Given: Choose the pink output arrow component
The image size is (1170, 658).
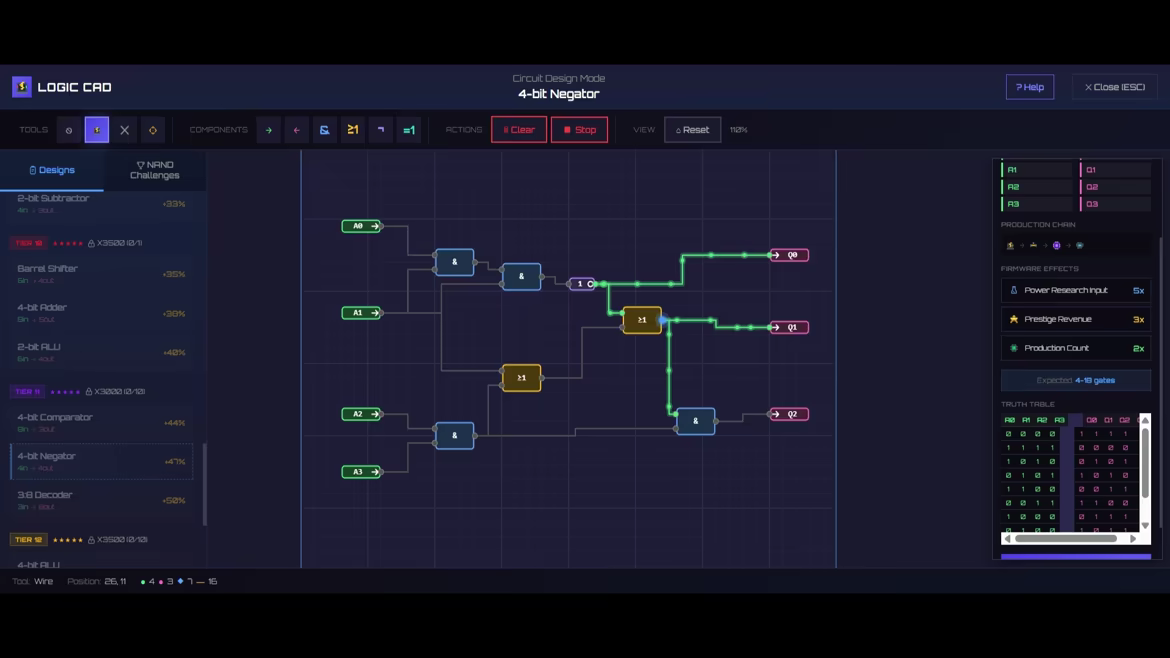Looking at the screenshot, I should pyautogui.click(x=297, y=130).
